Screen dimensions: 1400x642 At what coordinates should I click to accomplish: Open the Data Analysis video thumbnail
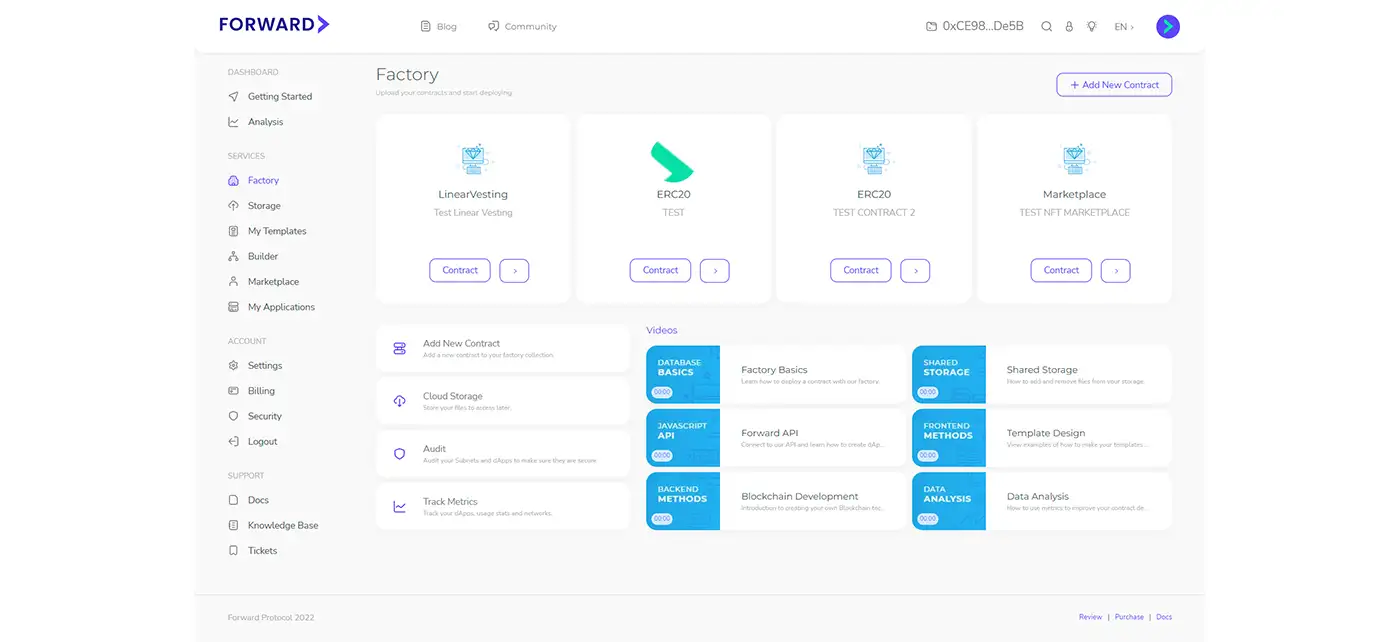tap(949, 501)
